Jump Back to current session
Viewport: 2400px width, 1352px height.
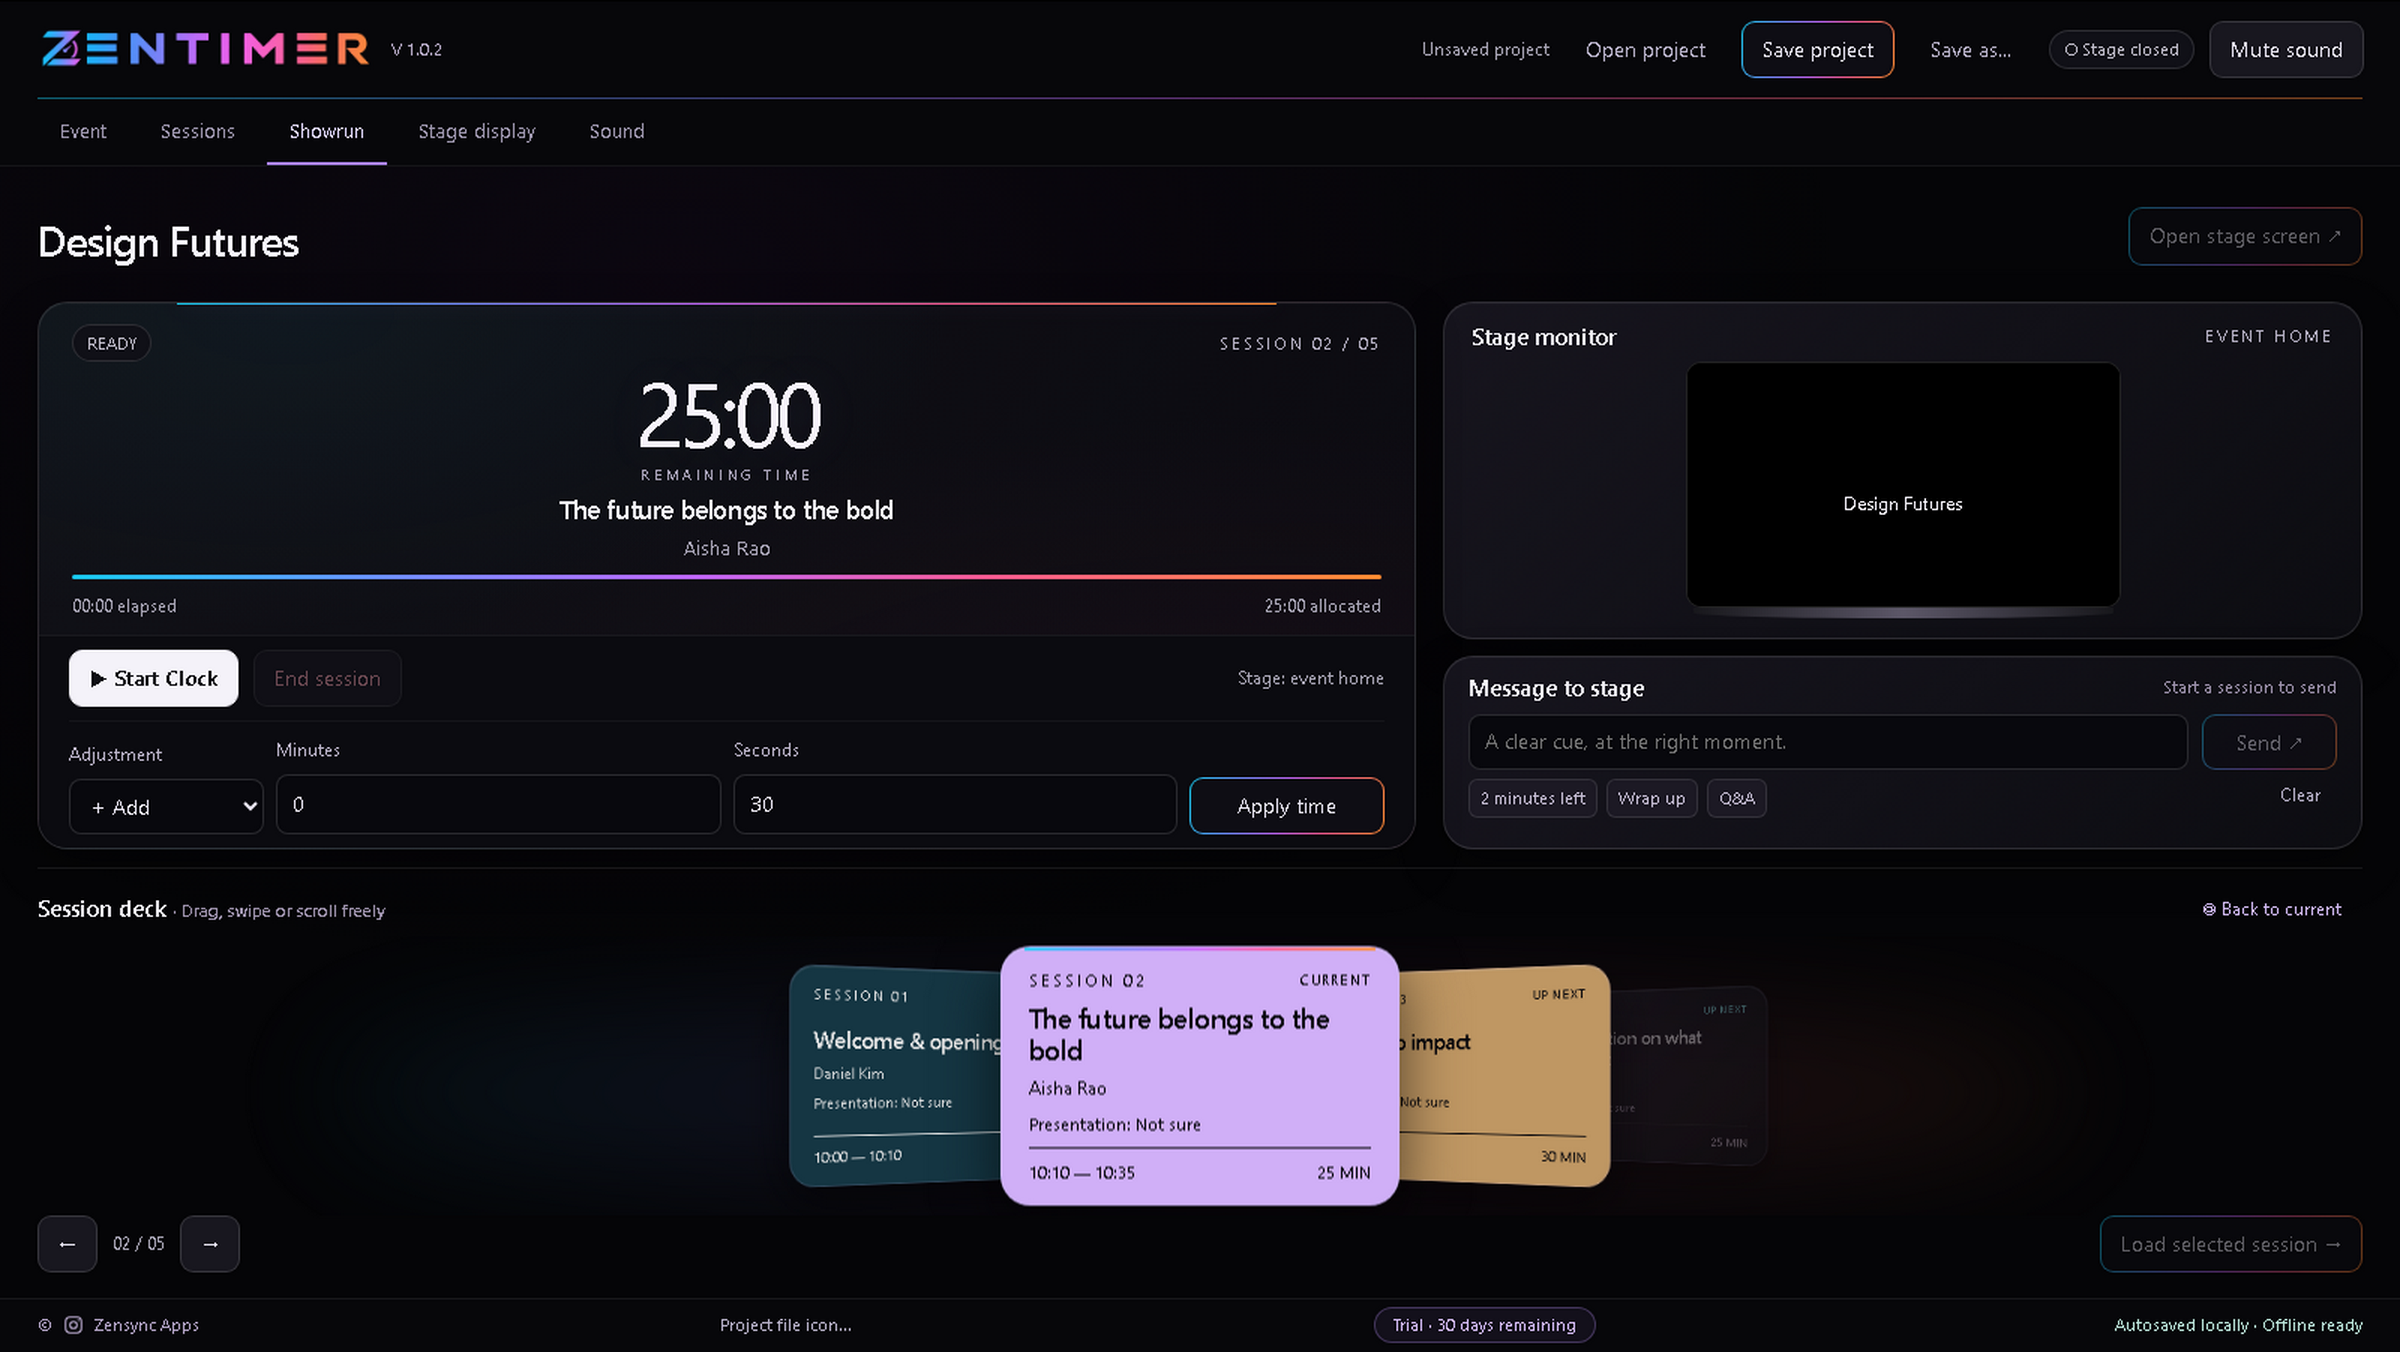(2271, 909)
